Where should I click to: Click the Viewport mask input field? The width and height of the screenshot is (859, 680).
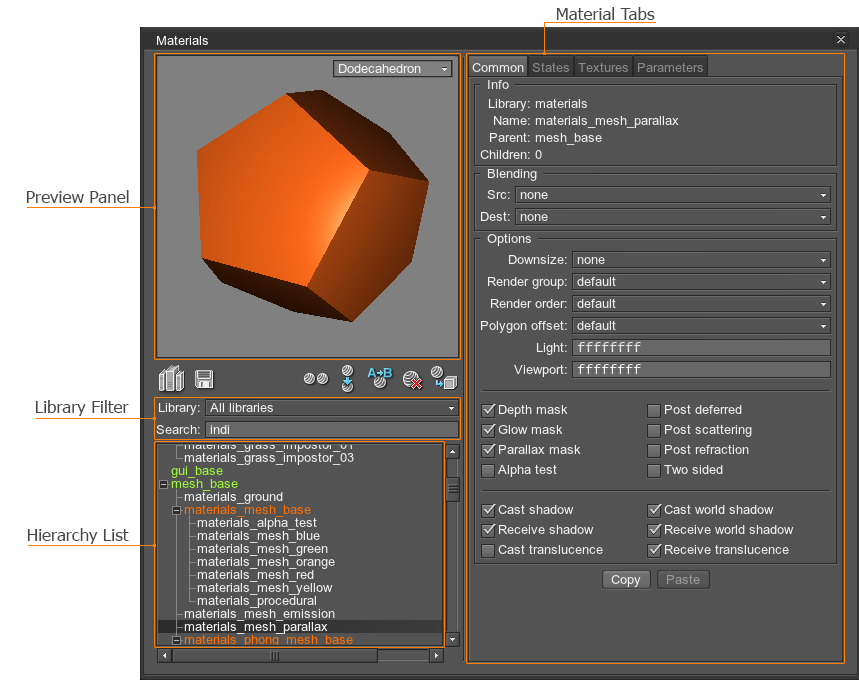pos(701,369)
